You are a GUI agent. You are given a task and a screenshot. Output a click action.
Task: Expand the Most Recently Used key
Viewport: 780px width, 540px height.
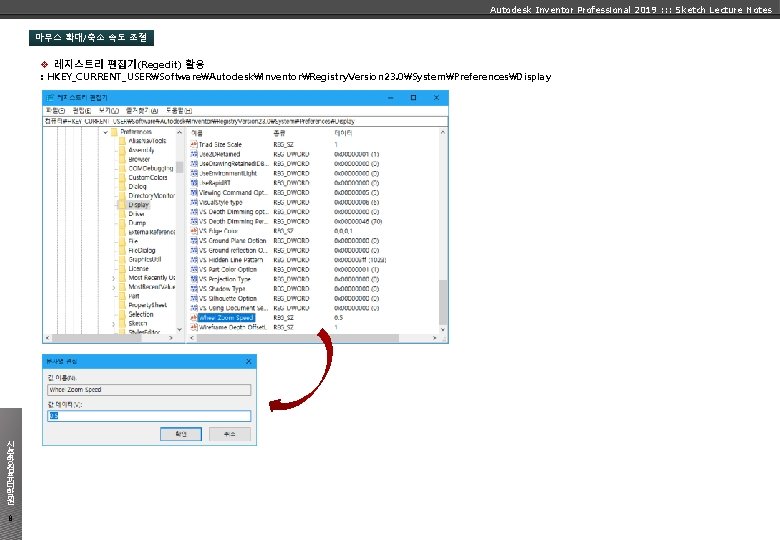[113, 278]
